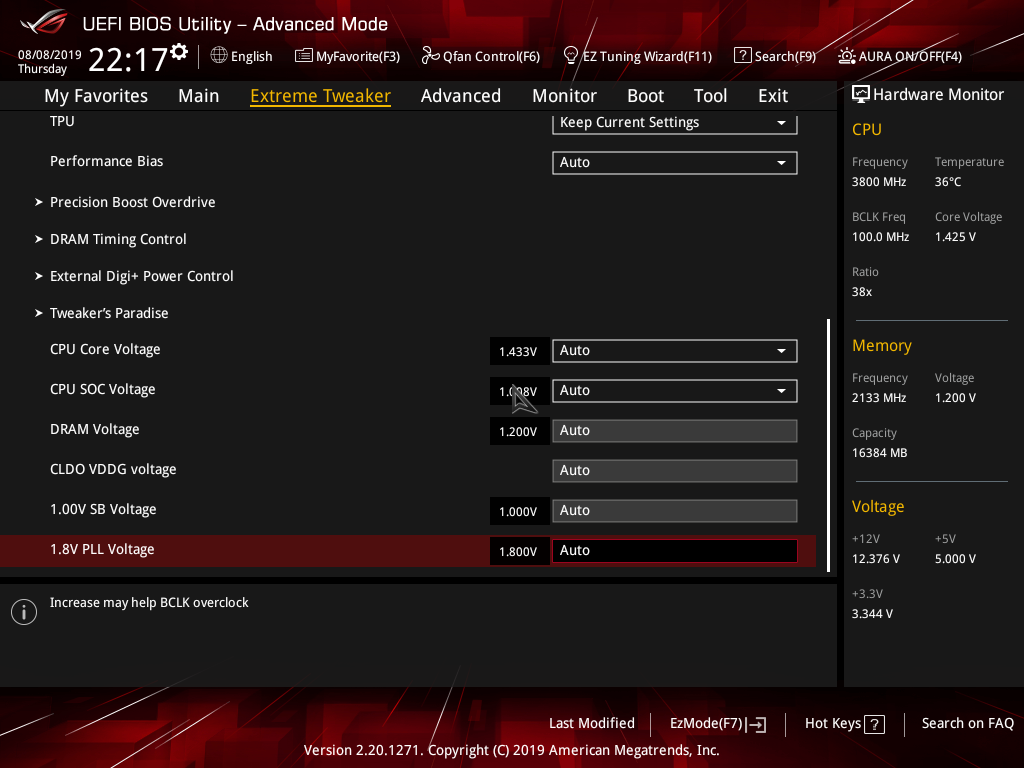
Task: Expand DRAM Timing Control
Action: click(117, 239)
